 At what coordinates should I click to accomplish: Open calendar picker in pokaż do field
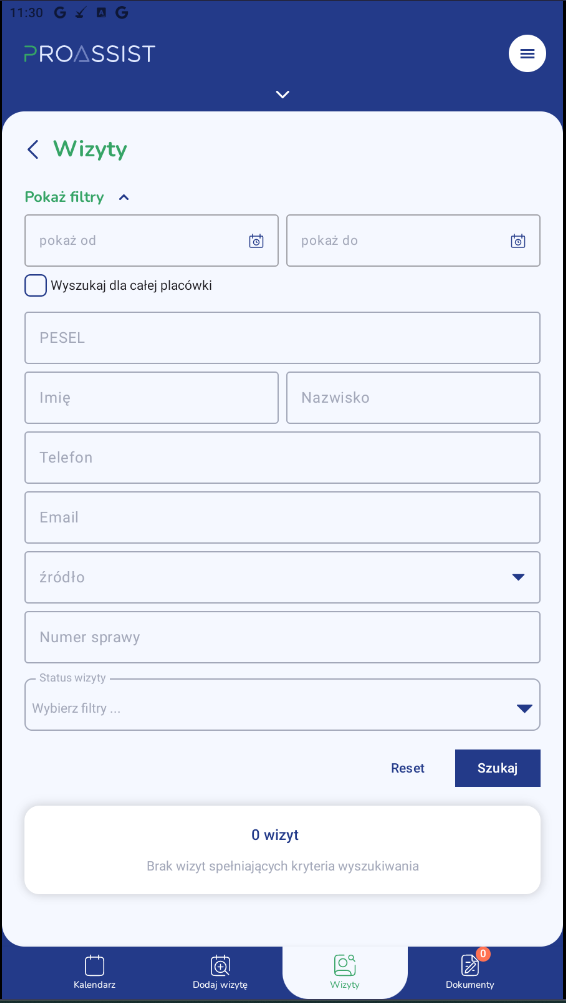tap(518, 241)
